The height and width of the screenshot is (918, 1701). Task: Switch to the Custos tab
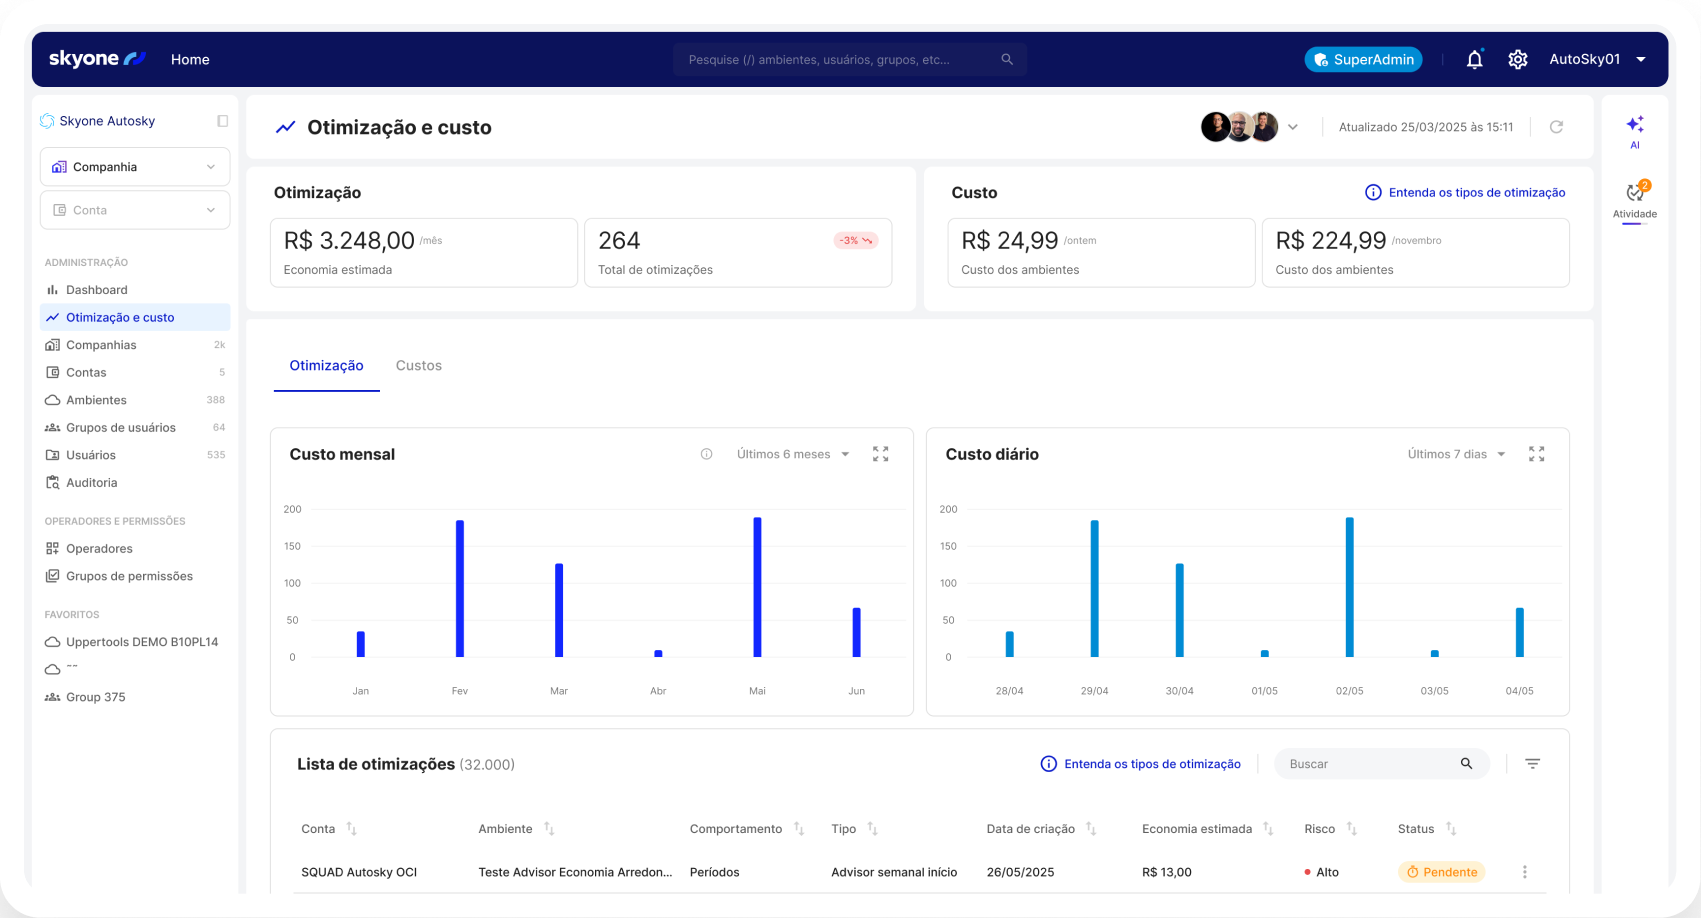[x=418, y=366]
